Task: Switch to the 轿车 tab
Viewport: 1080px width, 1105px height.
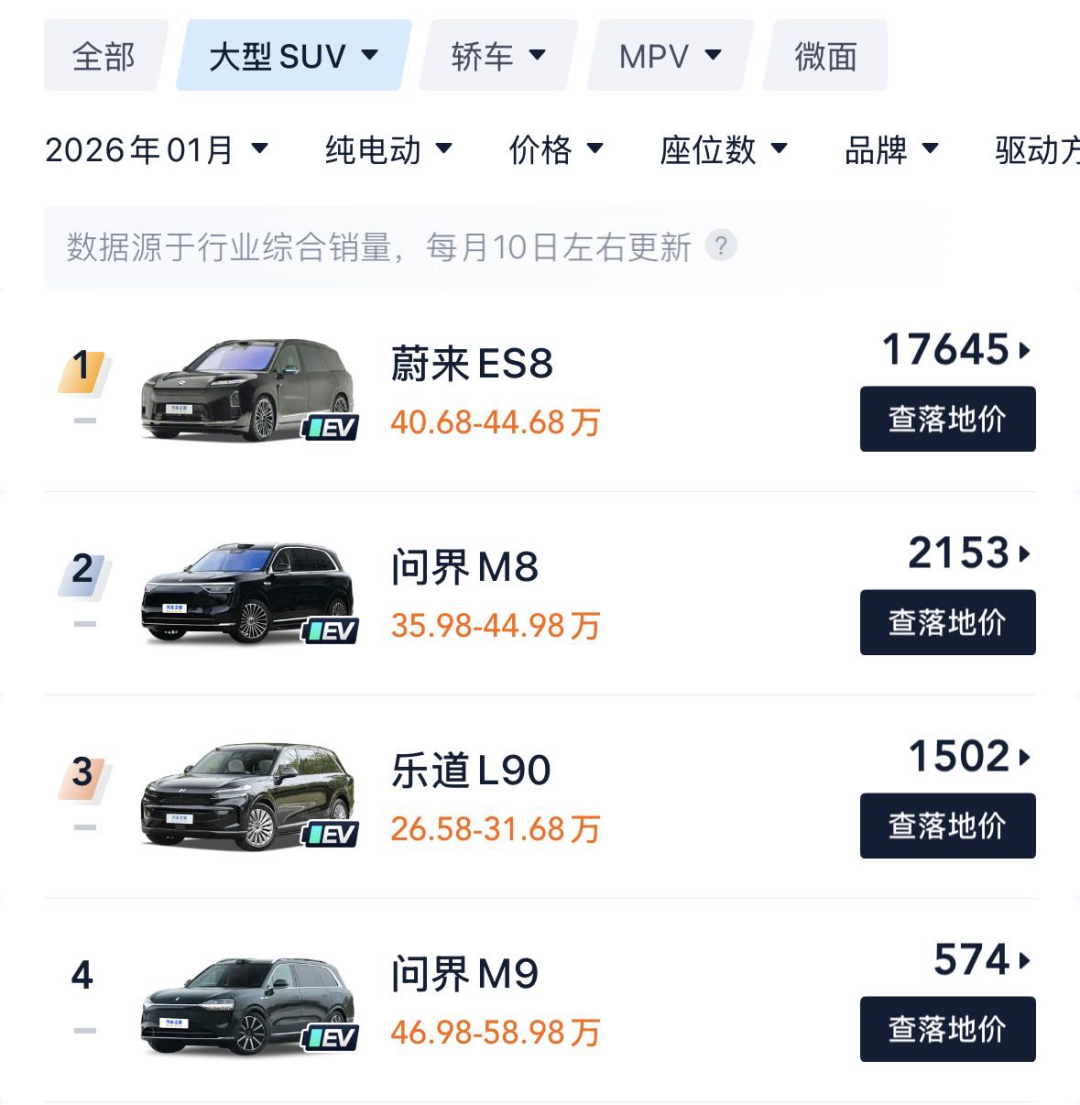Action: (498, 56)
